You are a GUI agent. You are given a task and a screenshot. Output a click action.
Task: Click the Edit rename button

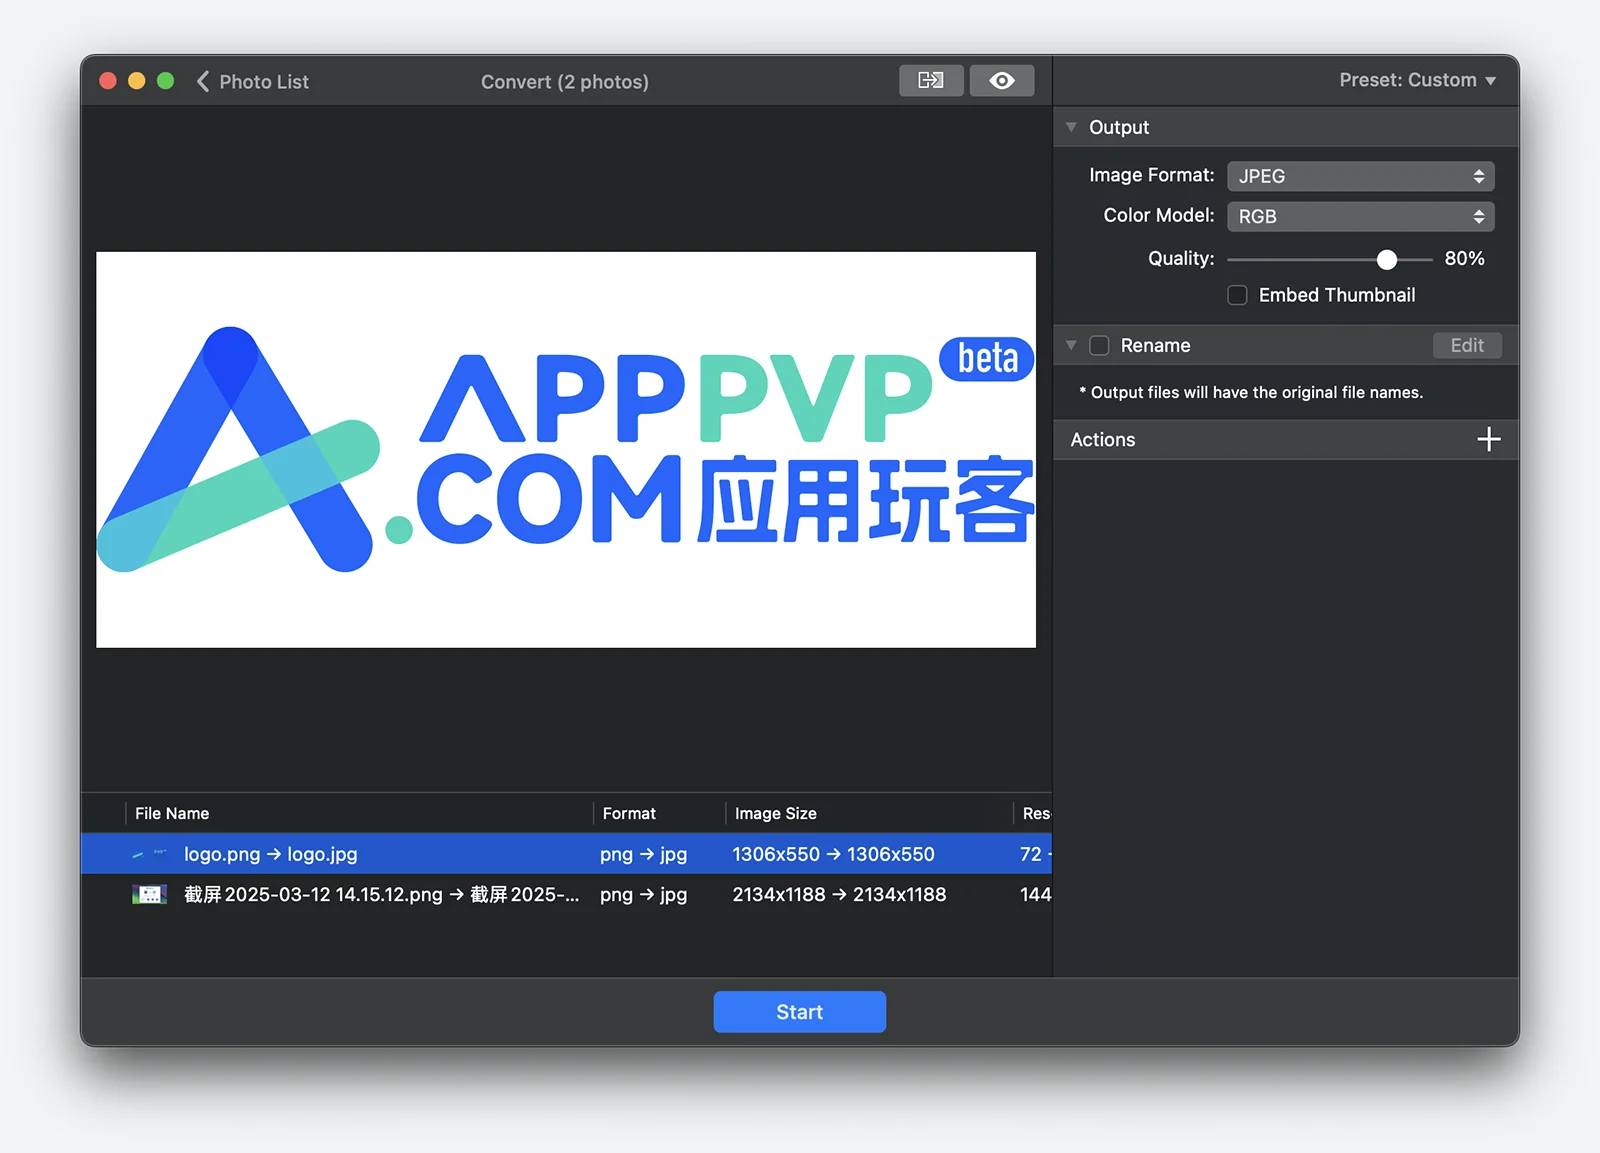[1467, 345]
